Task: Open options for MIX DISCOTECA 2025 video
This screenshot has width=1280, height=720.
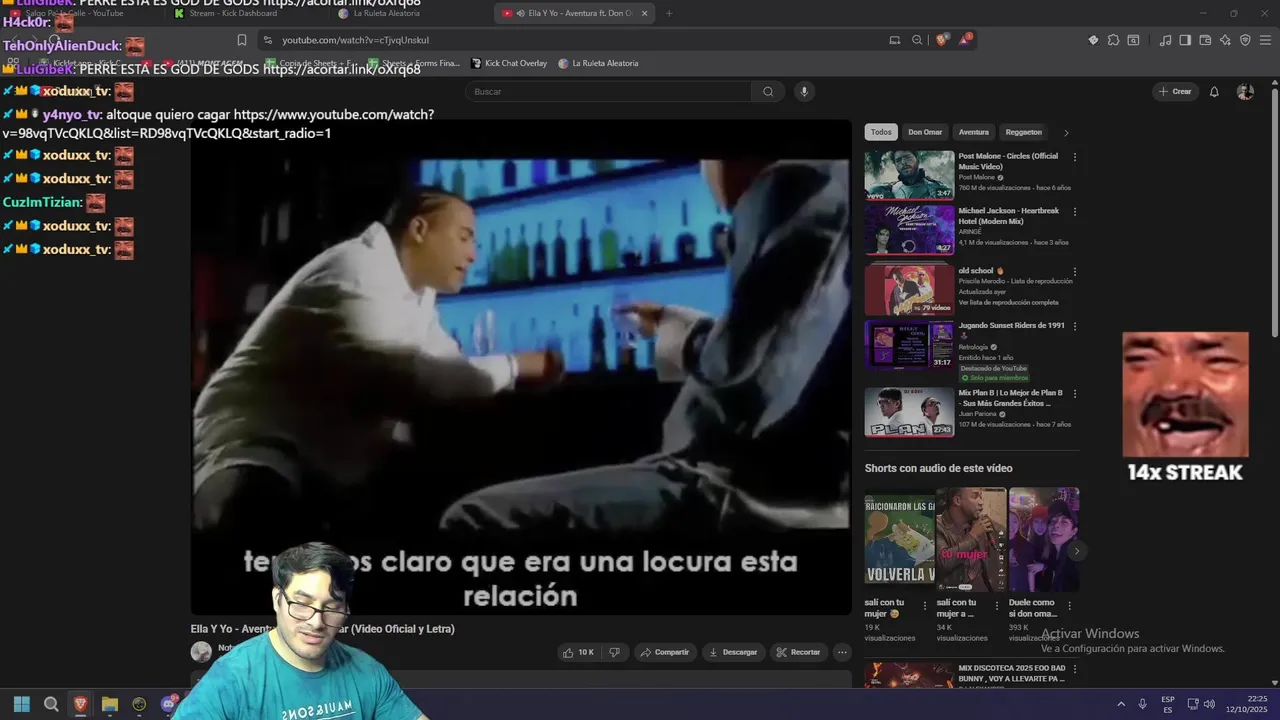Action: pos(1075,669)
